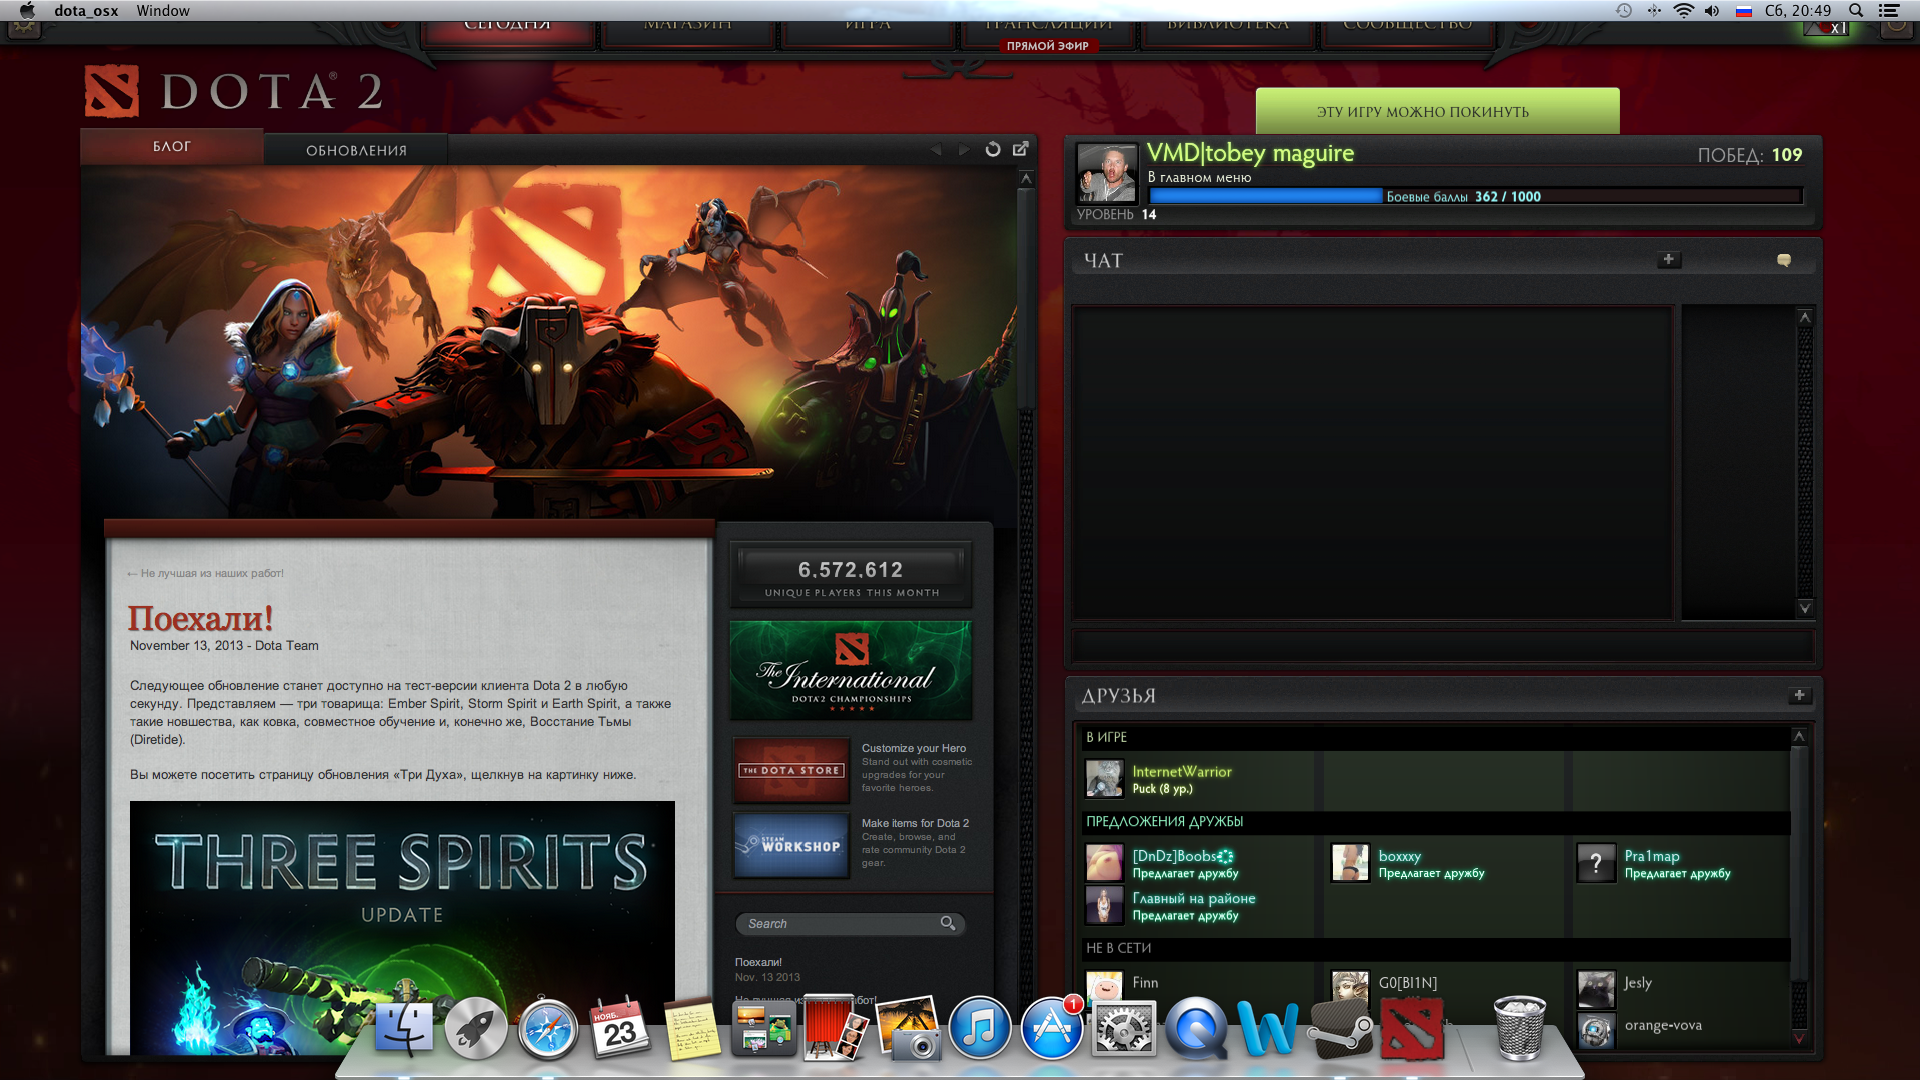The image size is (1920, 1080).
Task: Click the ЭТУ ИГРУ МОЖНО ПОКИНУТЬ button
Action: tap(1437, 111)
